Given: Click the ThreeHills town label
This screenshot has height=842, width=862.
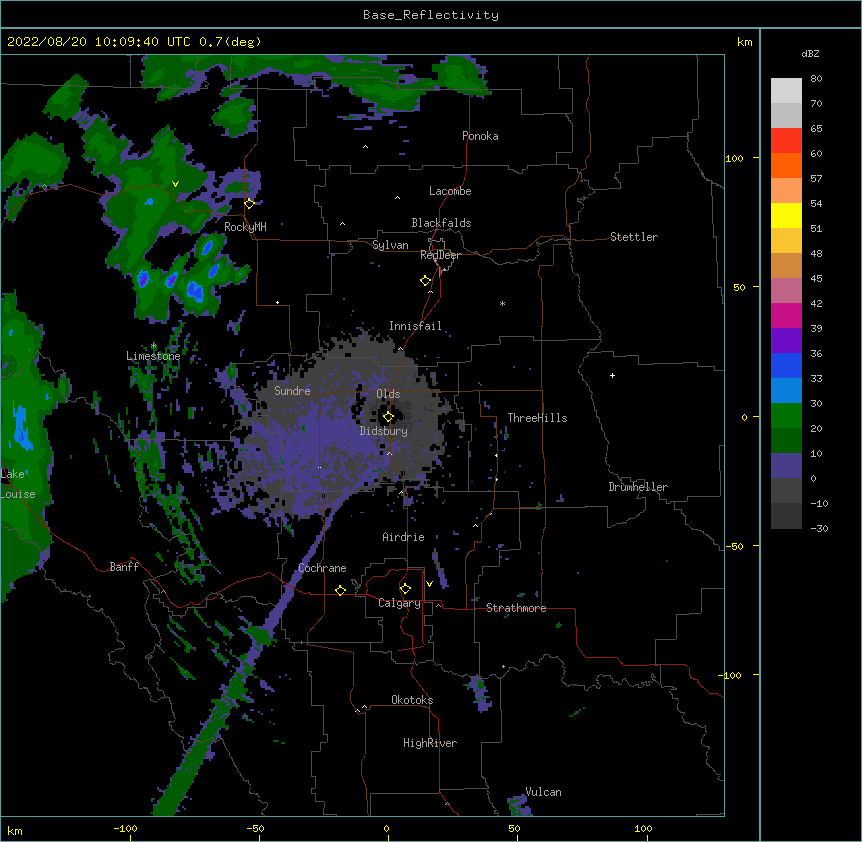Looking at the screenshot, I should [x=537, y=418].
